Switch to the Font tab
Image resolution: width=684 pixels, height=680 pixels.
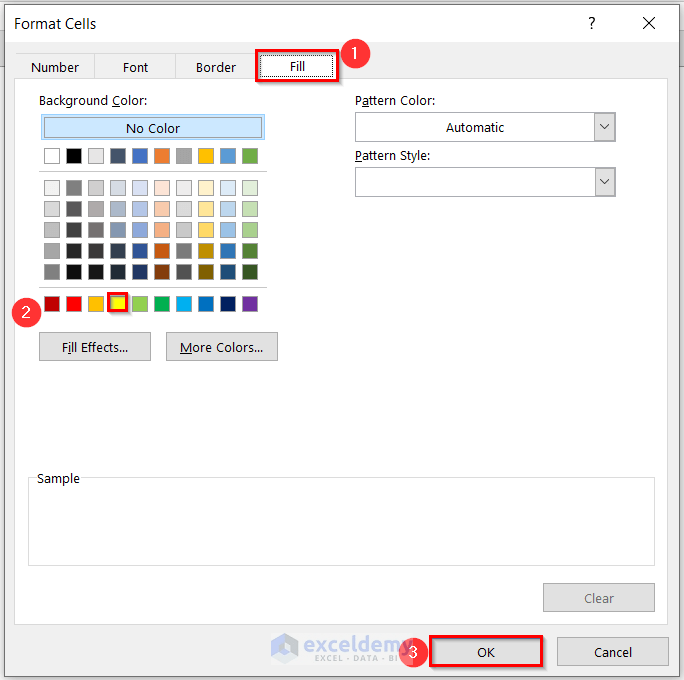coord(135,67)
